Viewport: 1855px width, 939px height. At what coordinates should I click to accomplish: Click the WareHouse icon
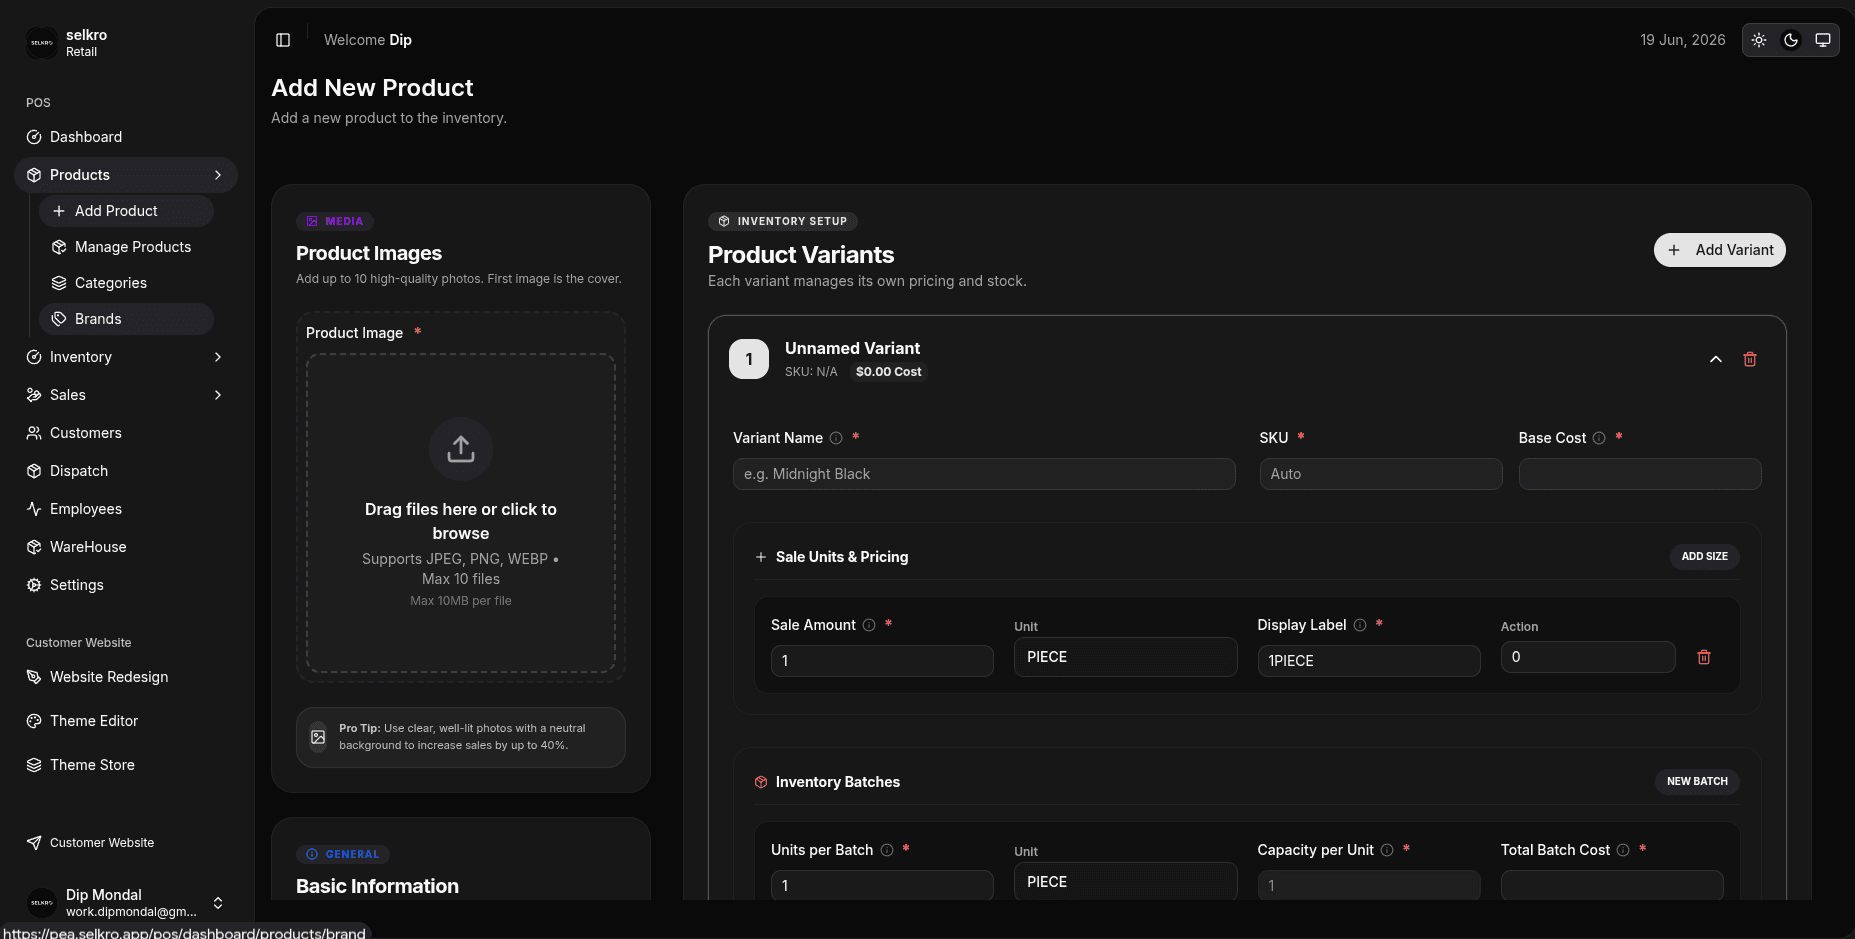34,547
